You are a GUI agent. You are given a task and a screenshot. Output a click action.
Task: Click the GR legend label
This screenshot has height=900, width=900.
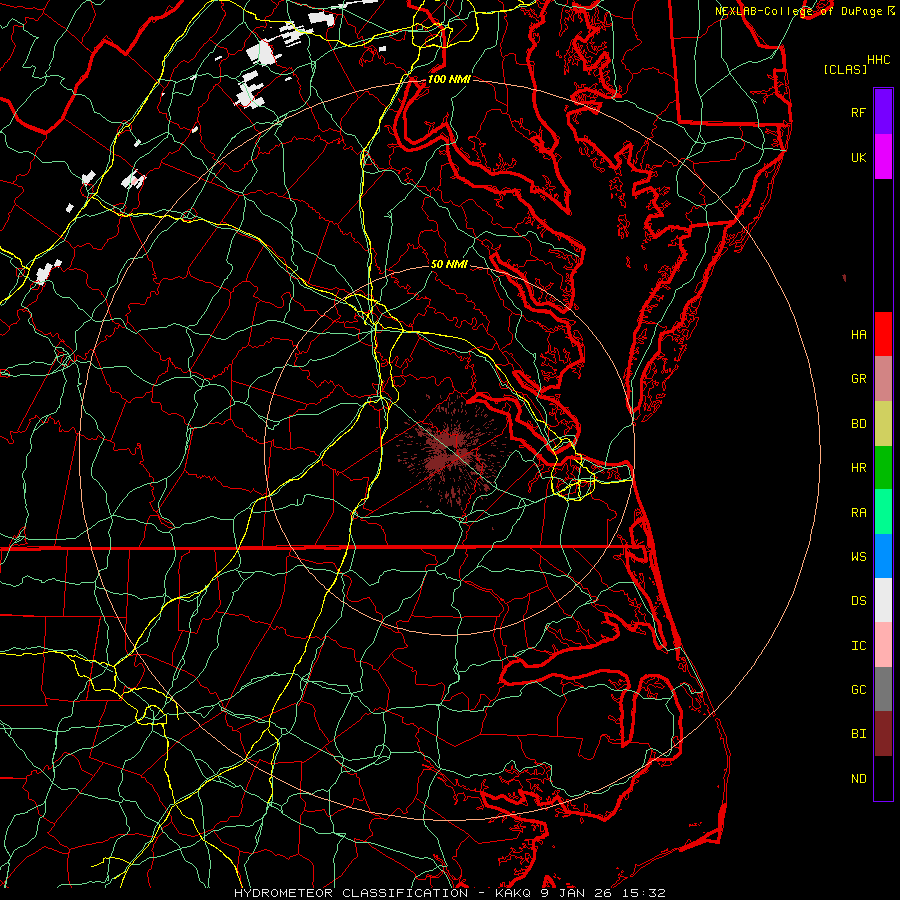click(x=858, y=379)
